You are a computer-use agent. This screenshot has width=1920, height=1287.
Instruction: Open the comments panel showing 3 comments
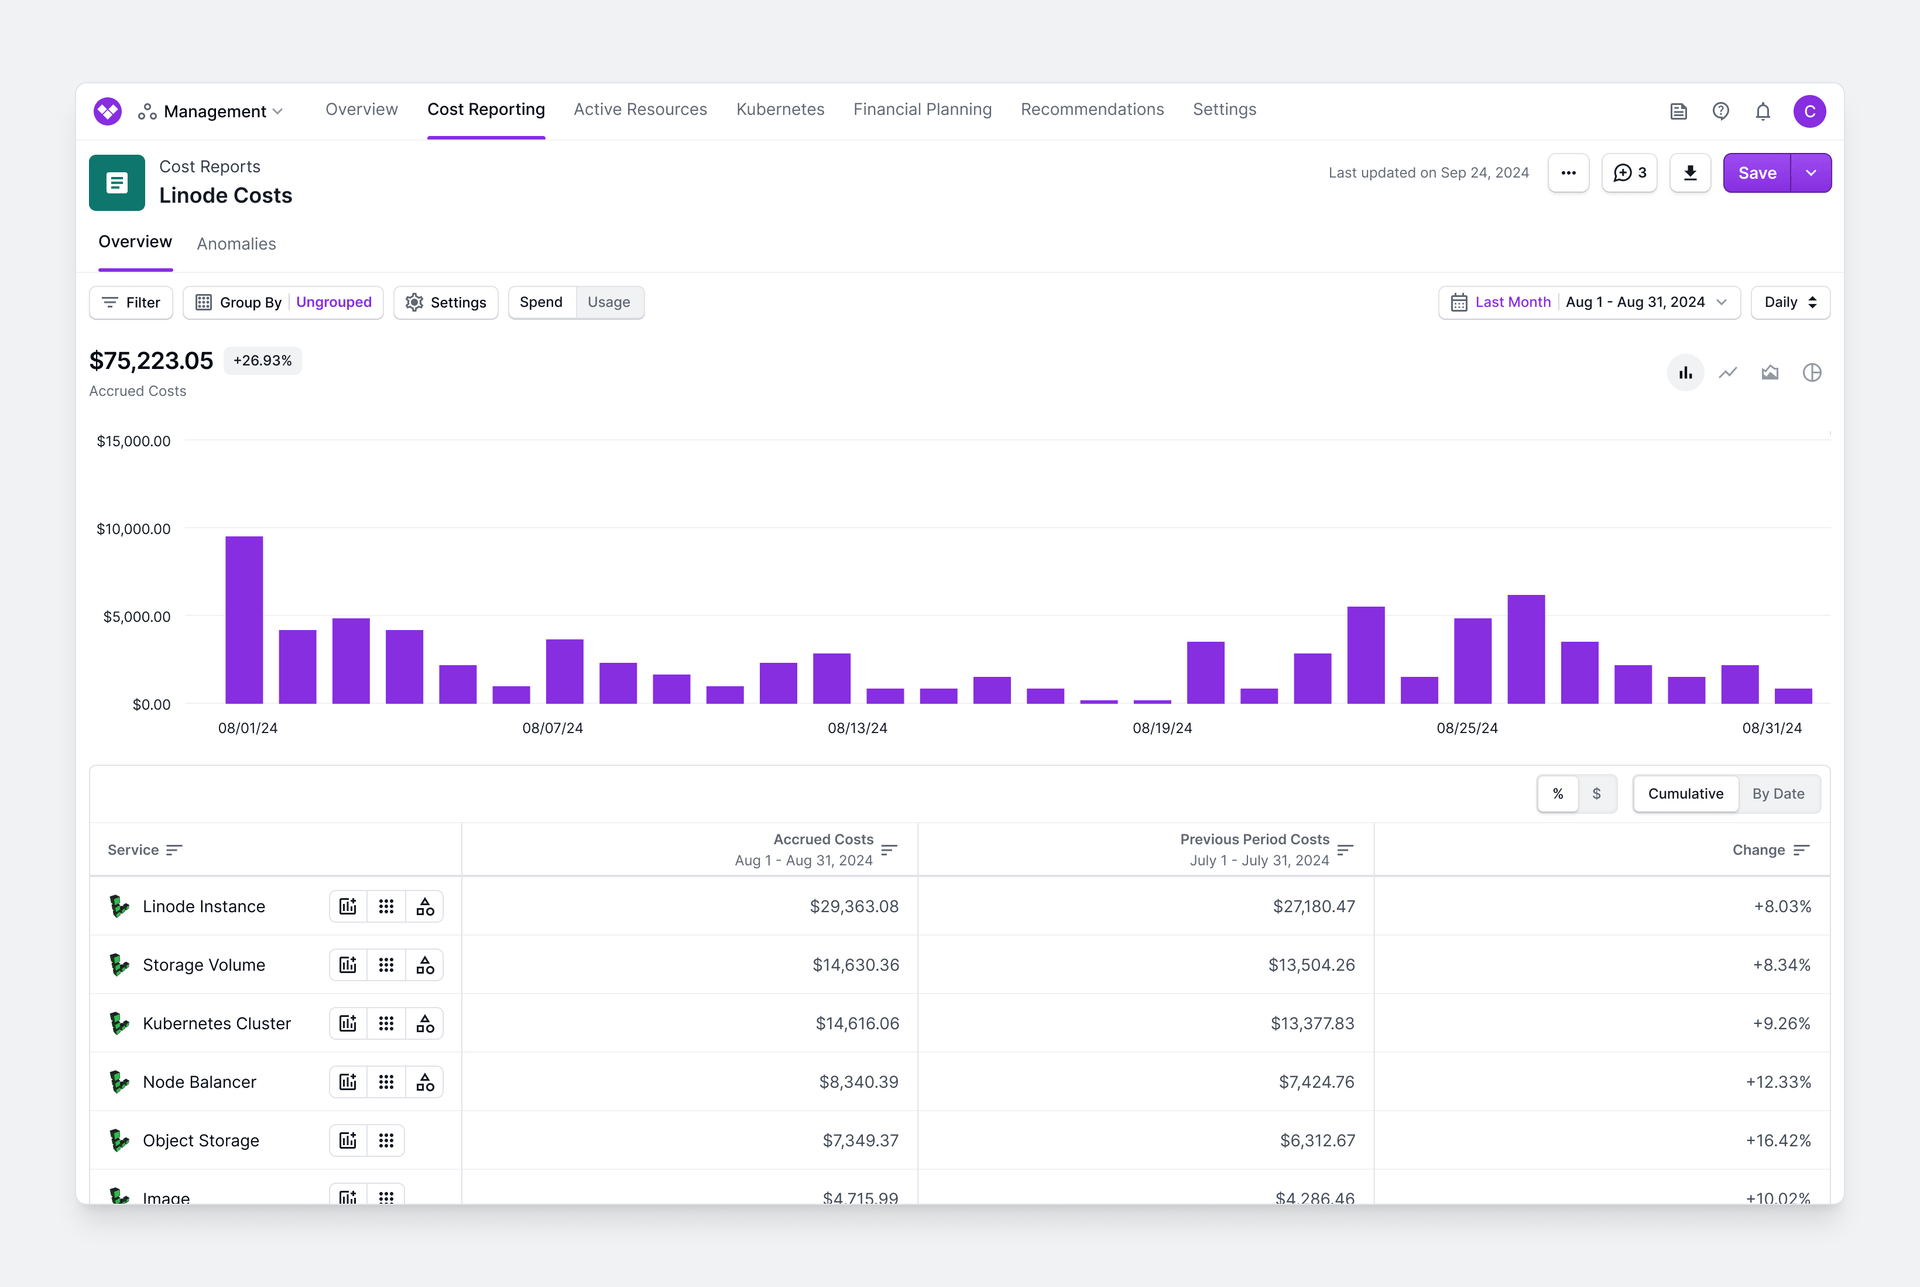coord(1629,172)
